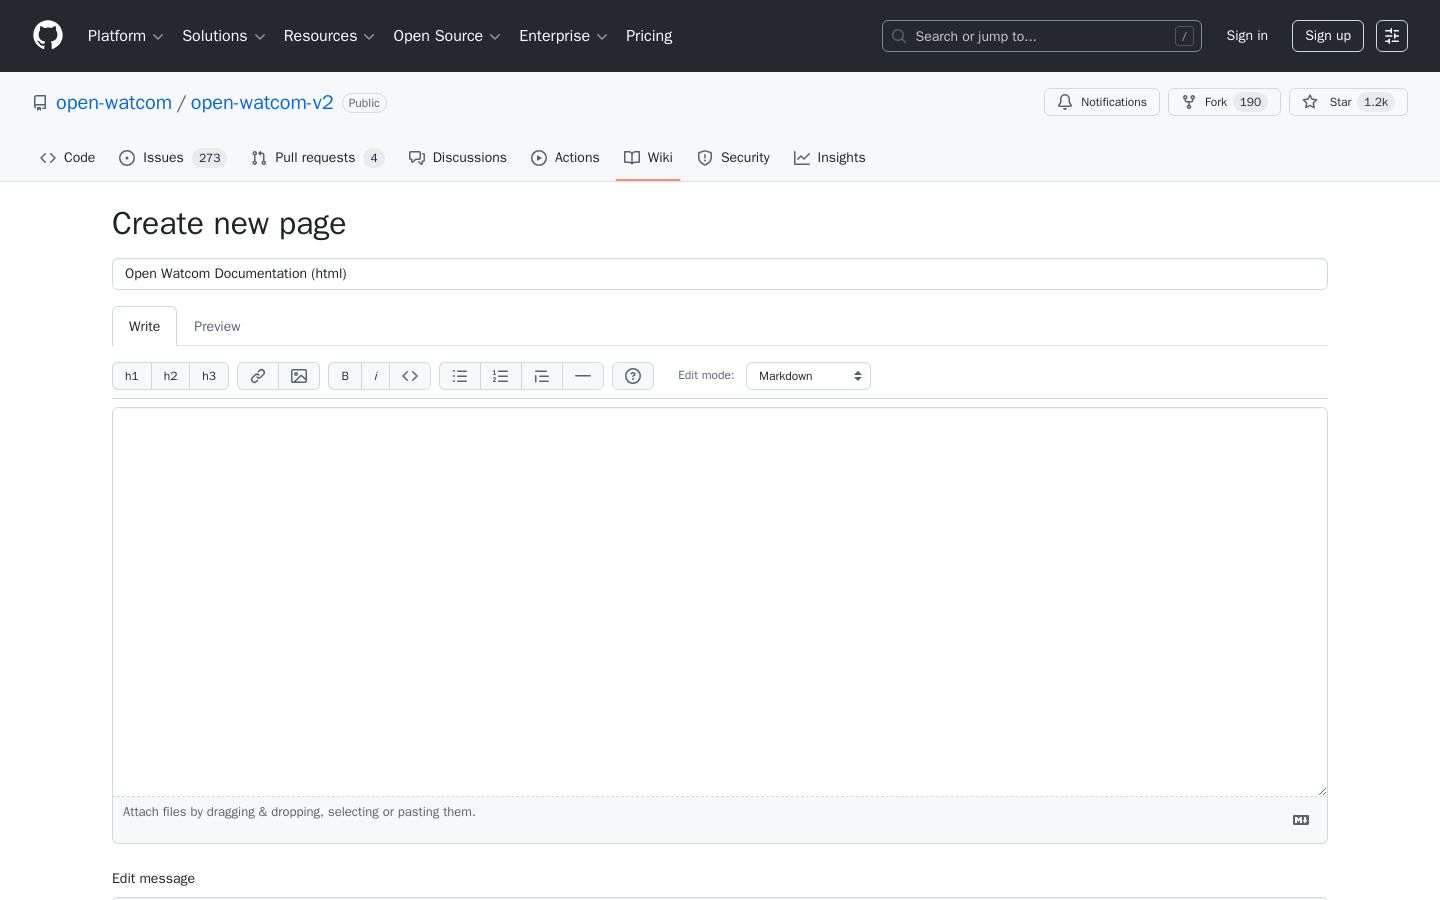
Task: Insert a link with the link icon
Action: pyautogui.click(x=258, y=376)
